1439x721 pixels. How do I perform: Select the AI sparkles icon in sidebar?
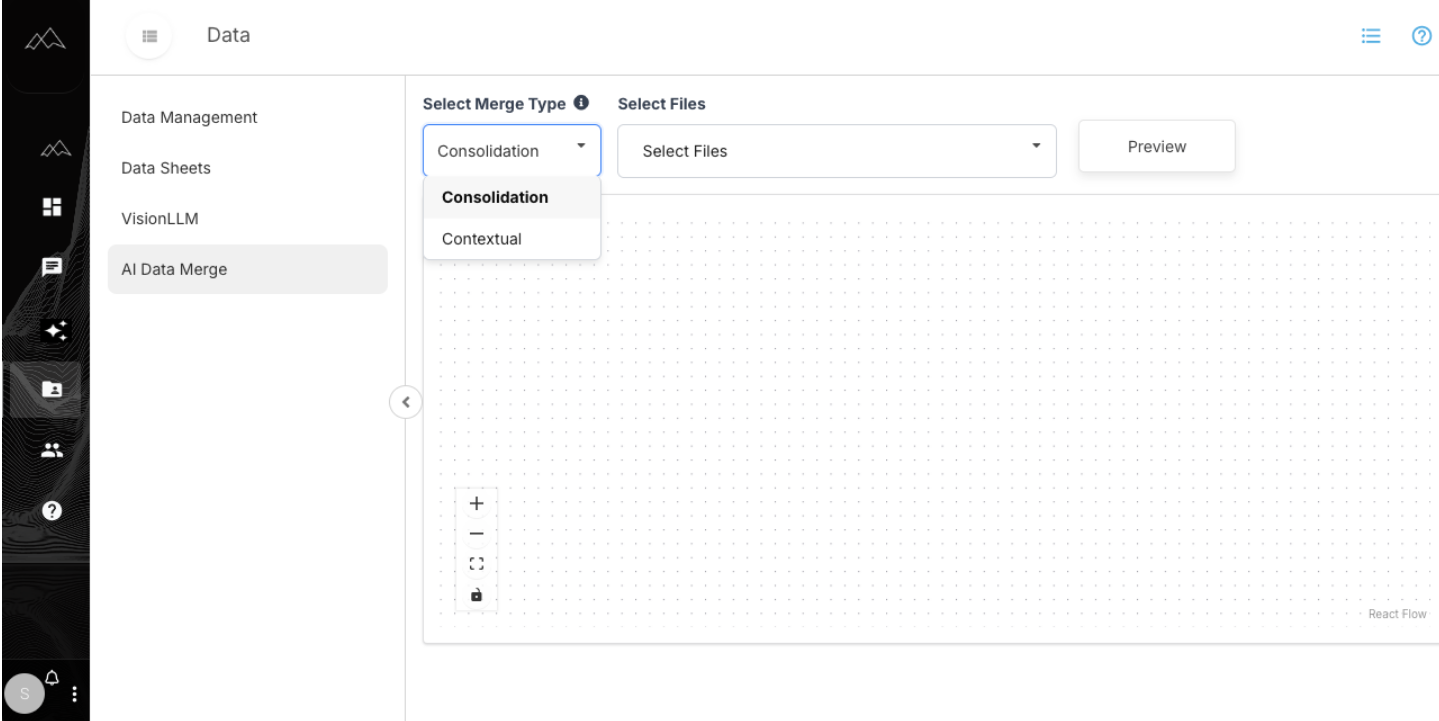click(x=55, y=330)
